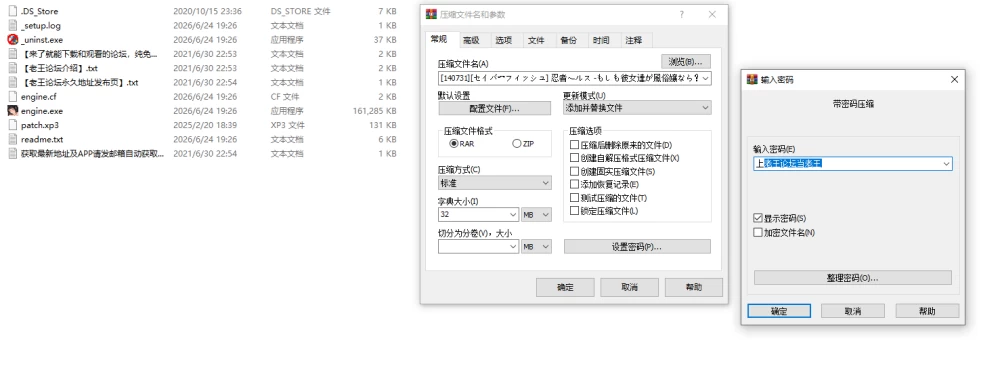Enable 测试压缩的文件 checkbox

pos(575,198)
